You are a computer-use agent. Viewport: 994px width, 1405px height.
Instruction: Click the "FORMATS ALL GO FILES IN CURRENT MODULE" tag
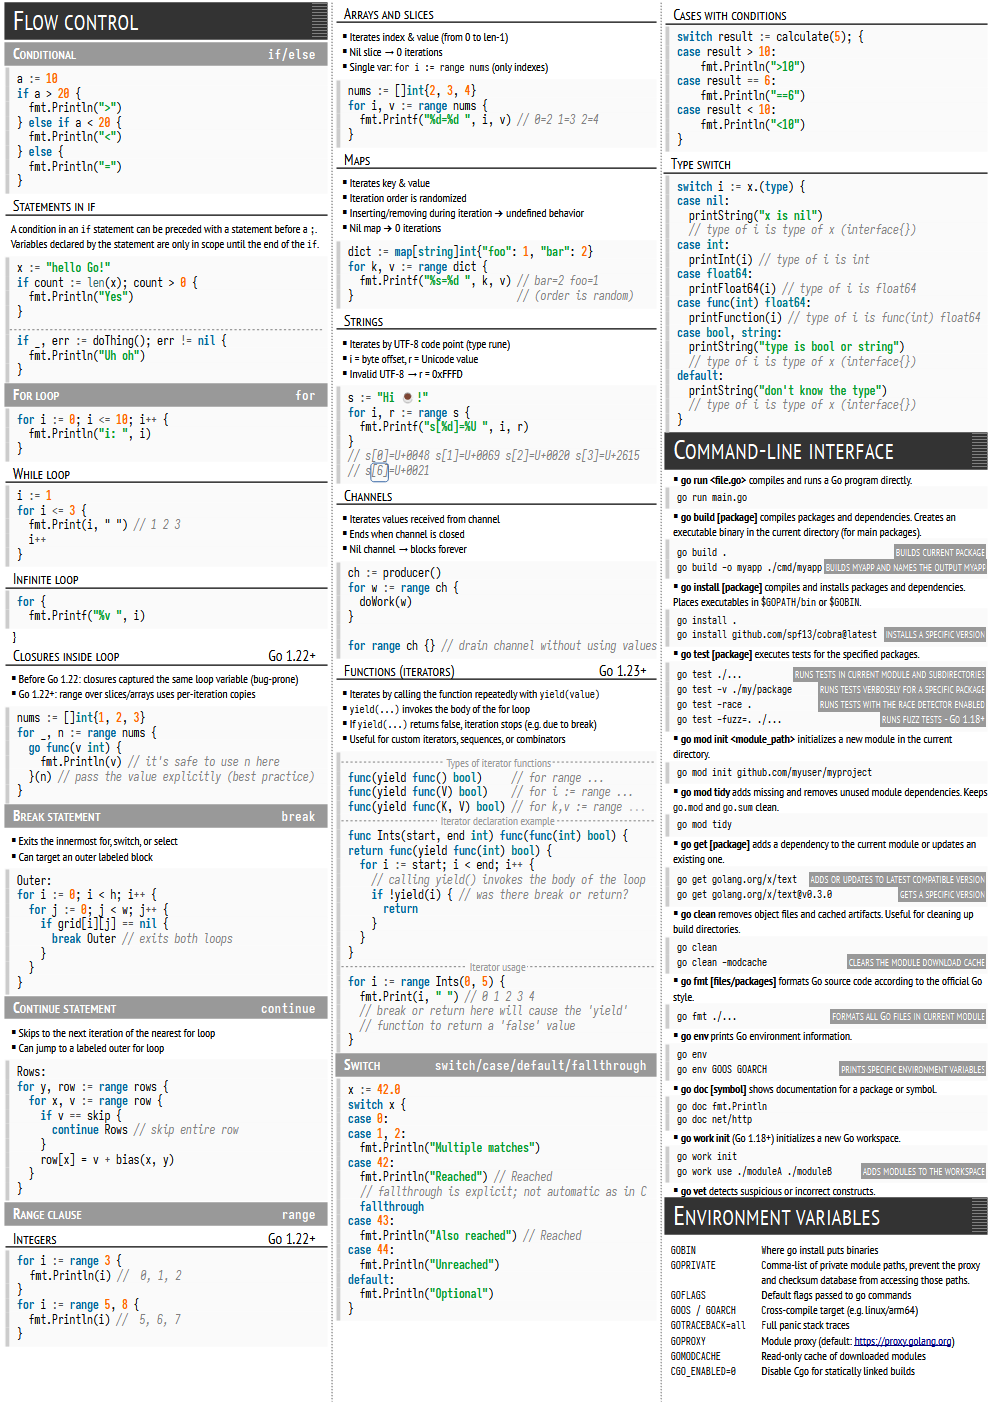coord(908,1016)
